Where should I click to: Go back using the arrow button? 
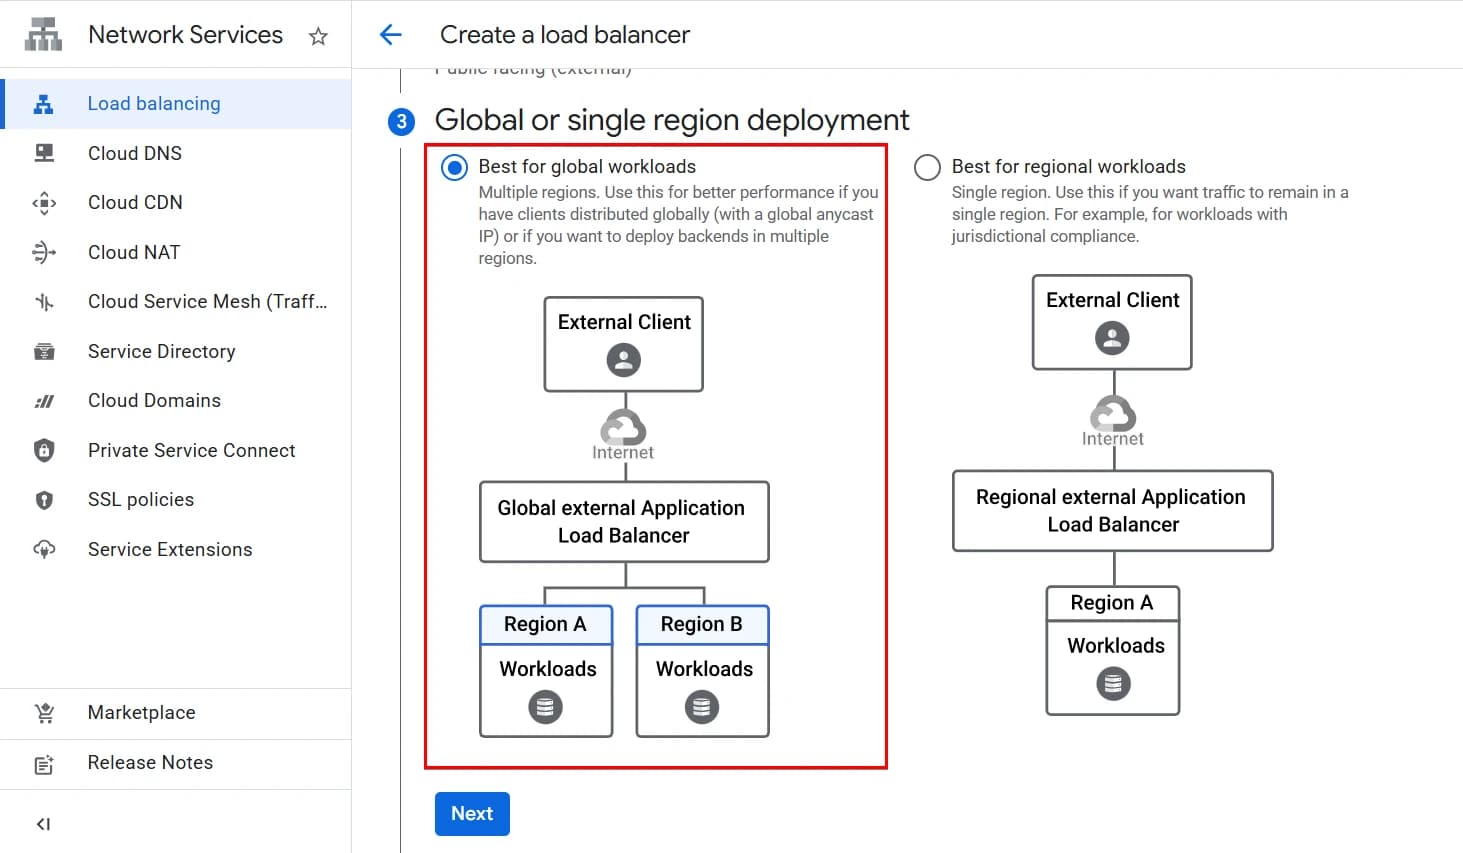pos(391,34)
